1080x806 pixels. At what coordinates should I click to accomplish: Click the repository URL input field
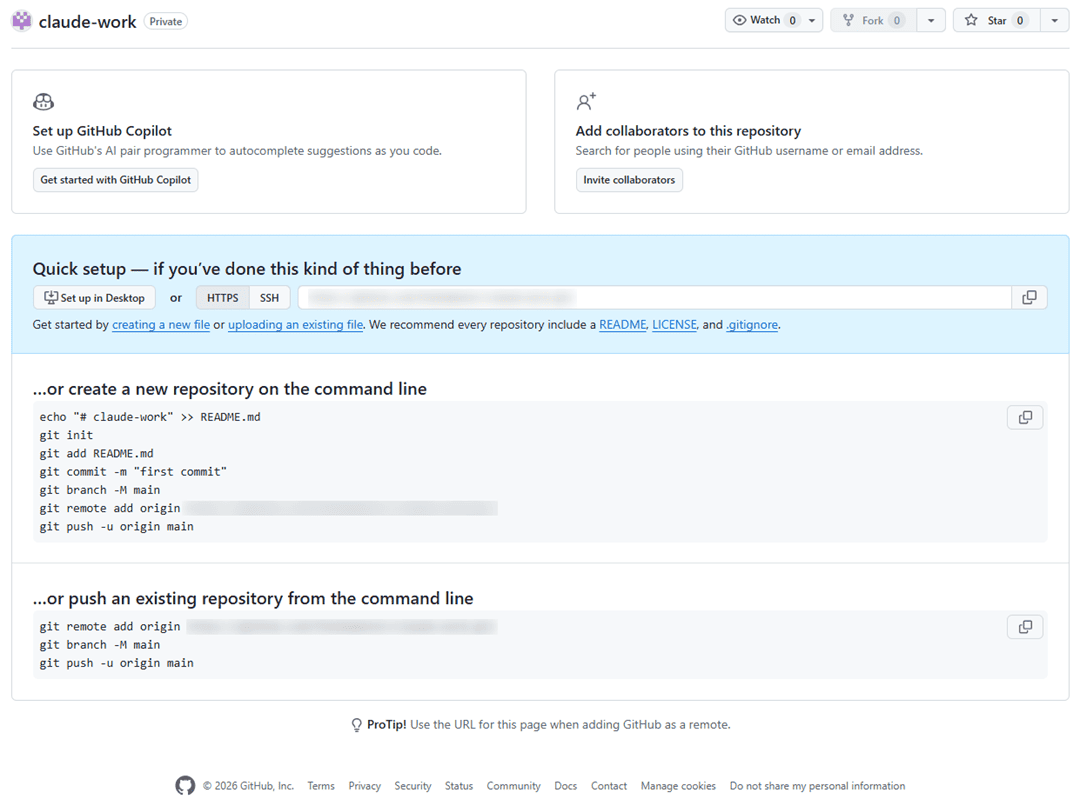(654, 298)
